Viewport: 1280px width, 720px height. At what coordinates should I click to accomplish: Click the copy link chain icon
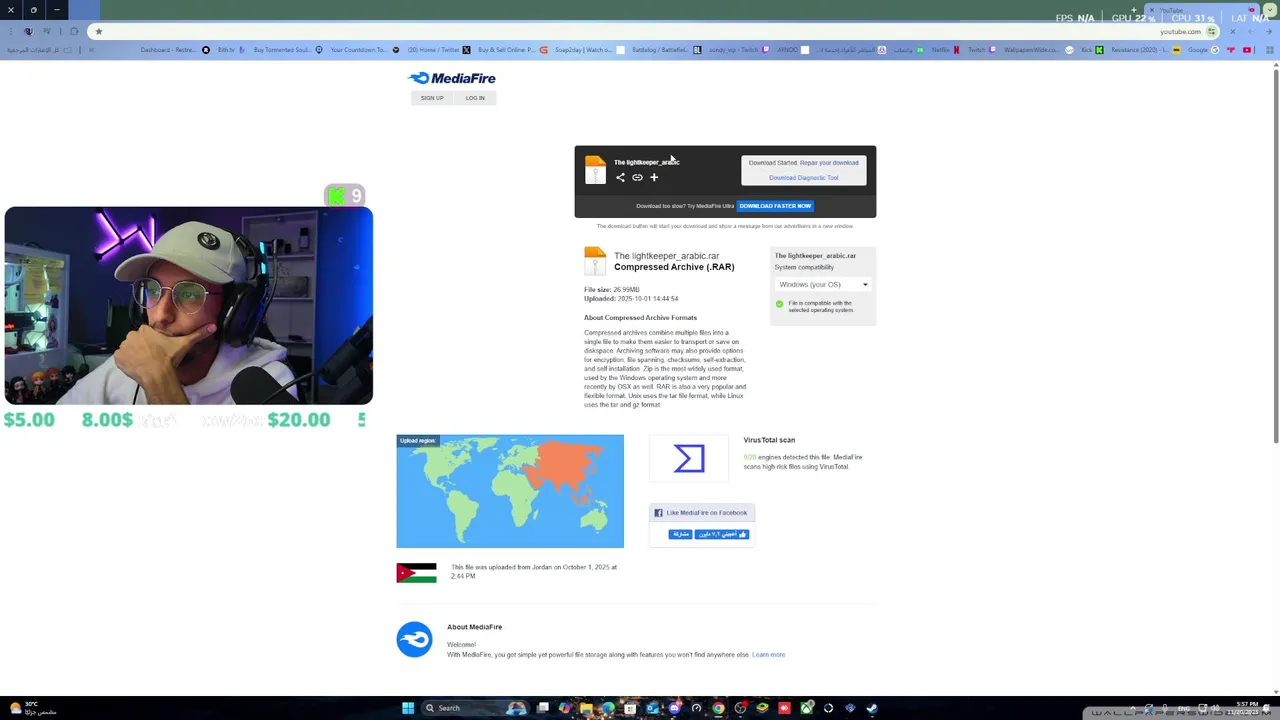pos(637,177)
